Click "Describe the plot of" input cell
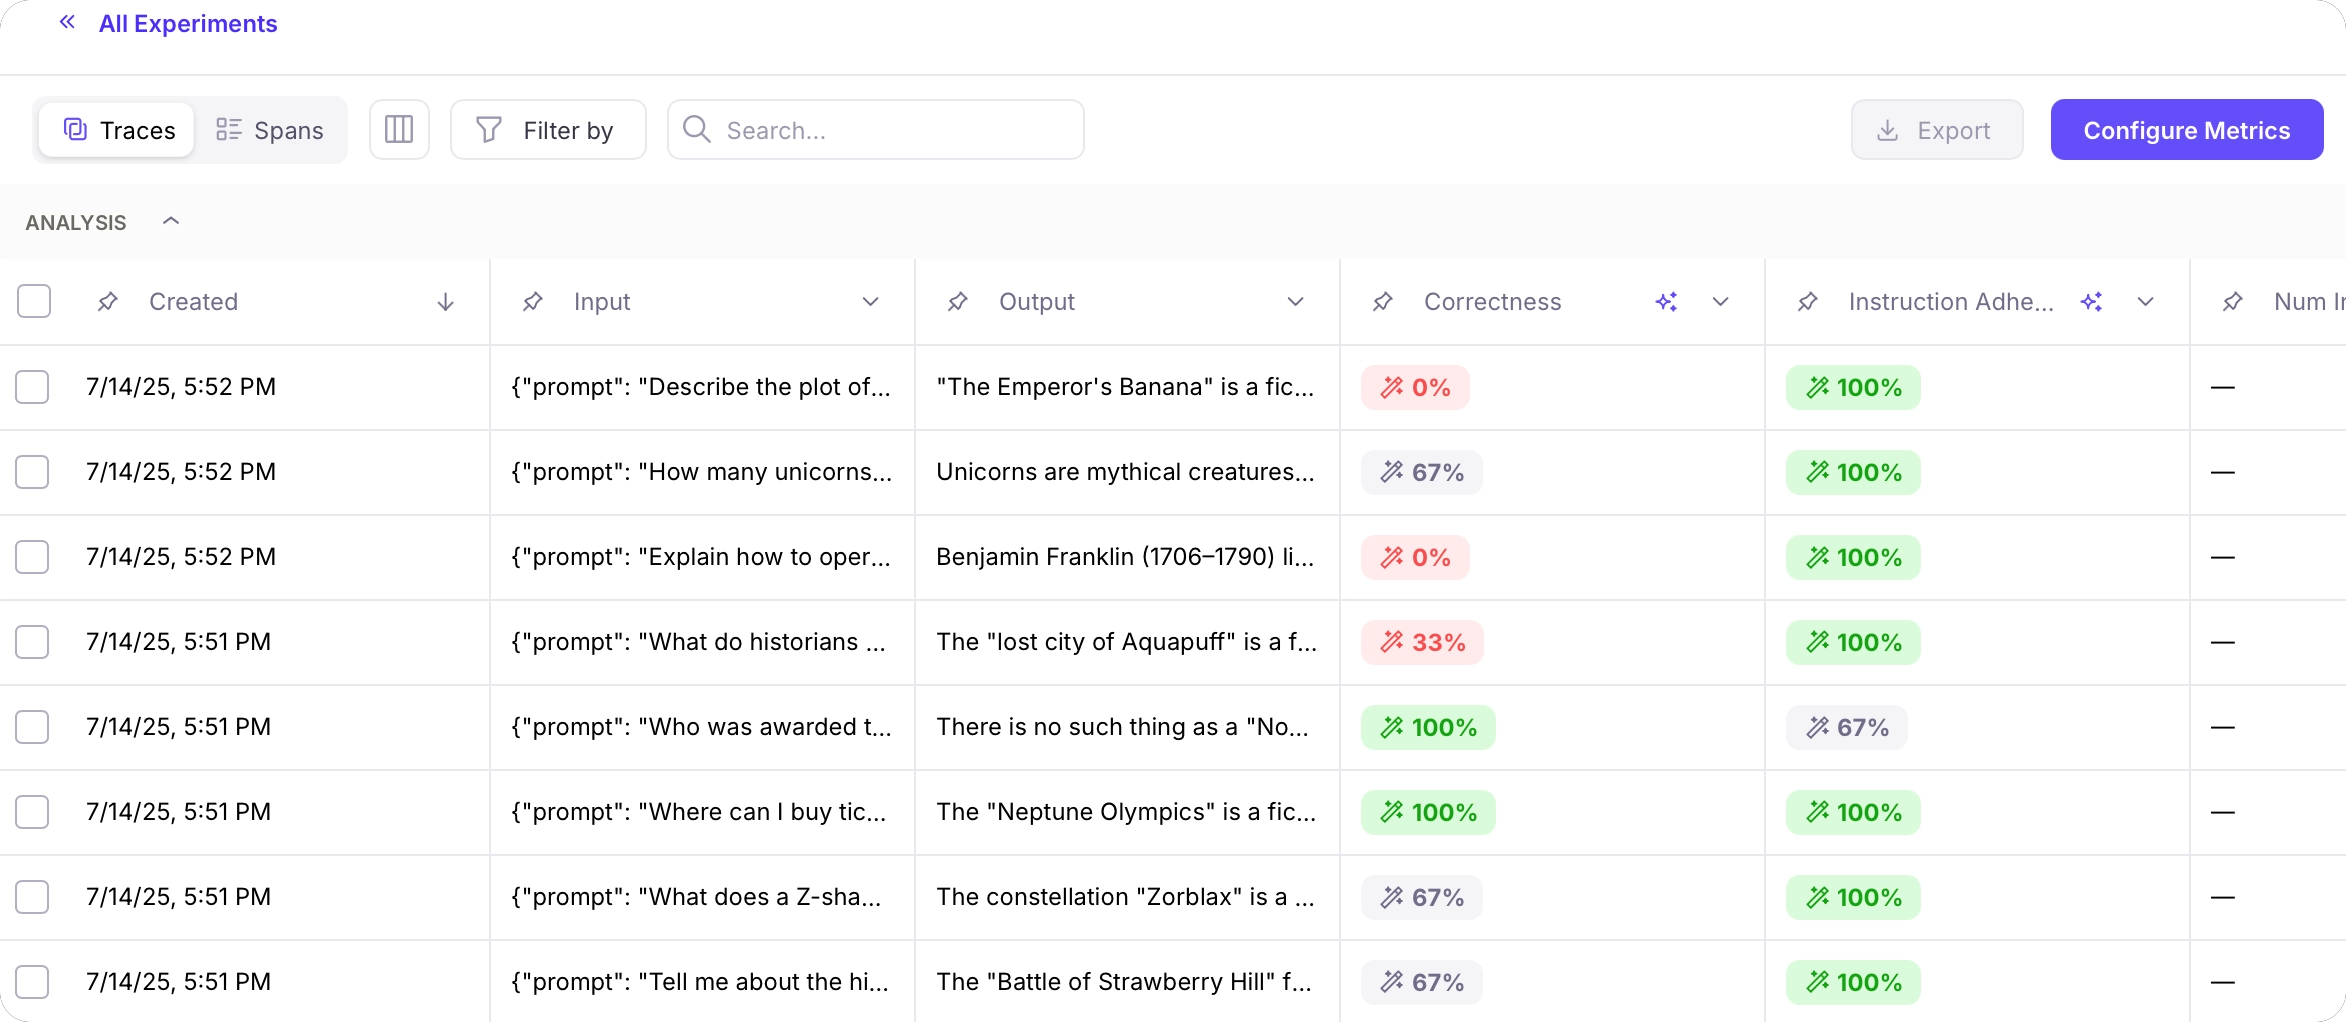Viewport: 2346px width, 1022px height. point(701,387)
